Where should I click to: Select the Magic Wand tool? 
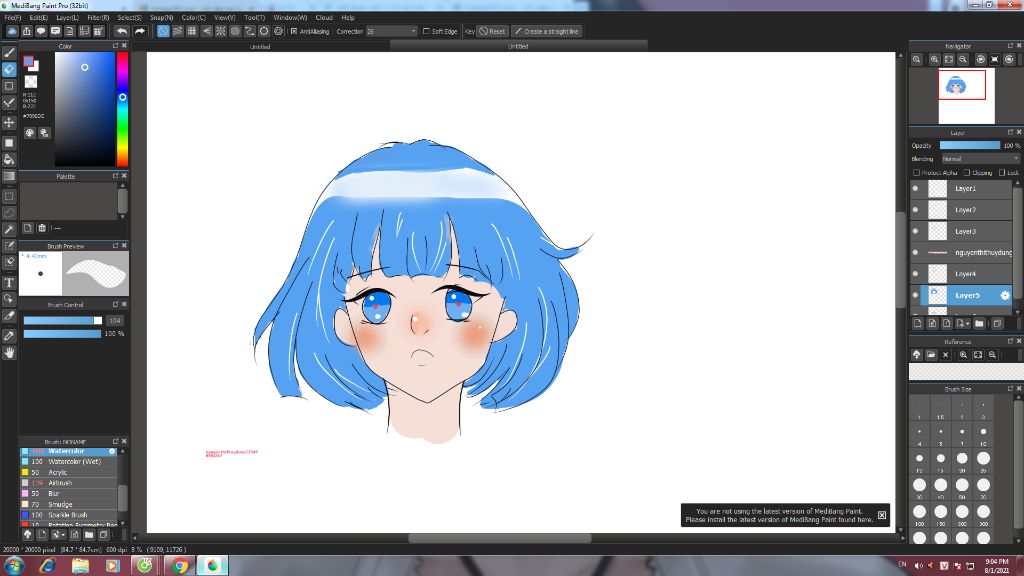click(9, 229)
